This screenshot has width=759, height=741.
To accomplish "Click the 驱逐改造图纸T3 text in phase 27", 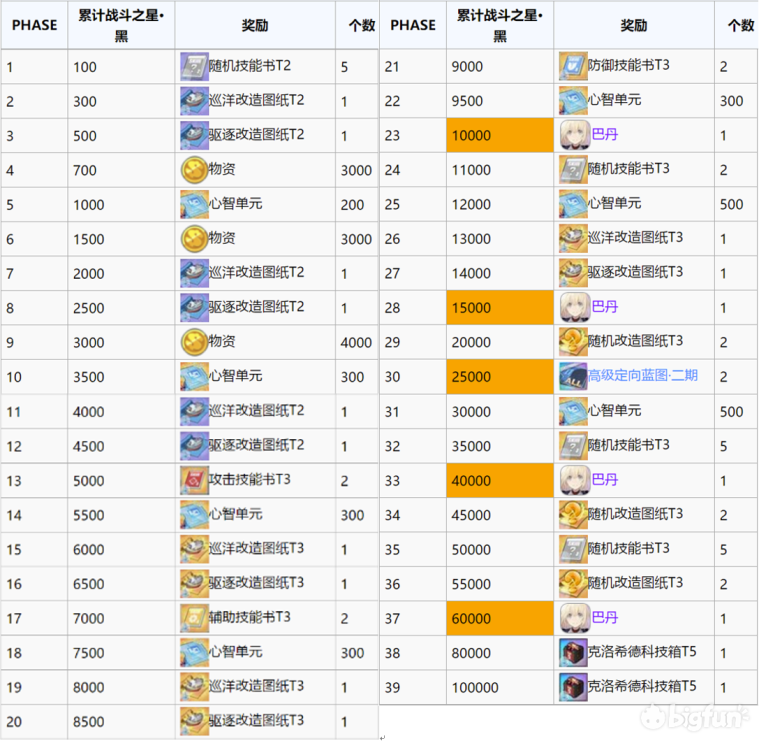I will [635, 272].
